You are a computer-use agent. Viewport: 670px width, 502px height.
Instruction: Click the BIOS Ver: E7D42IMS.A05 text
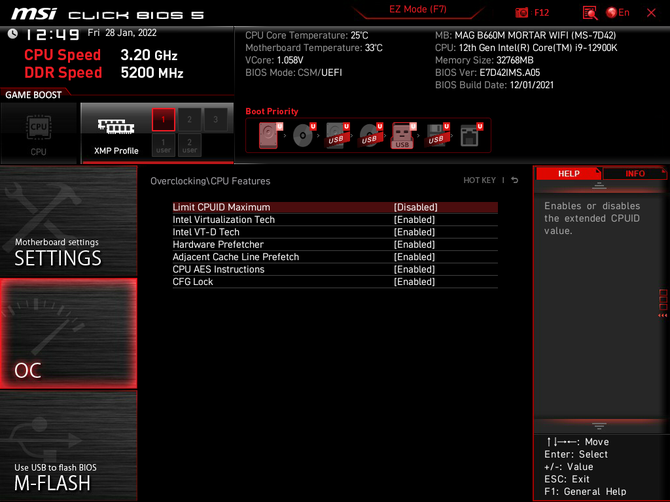(488, 73)
